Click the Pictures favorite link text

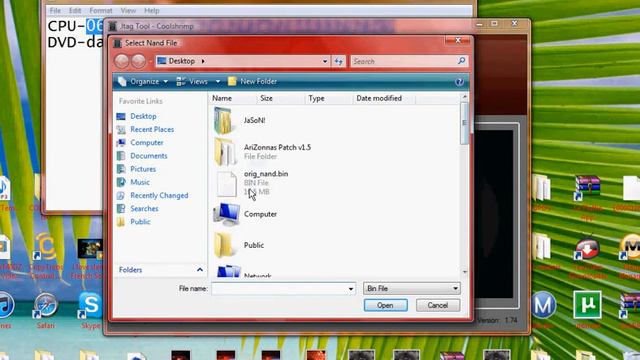[143, 169]
